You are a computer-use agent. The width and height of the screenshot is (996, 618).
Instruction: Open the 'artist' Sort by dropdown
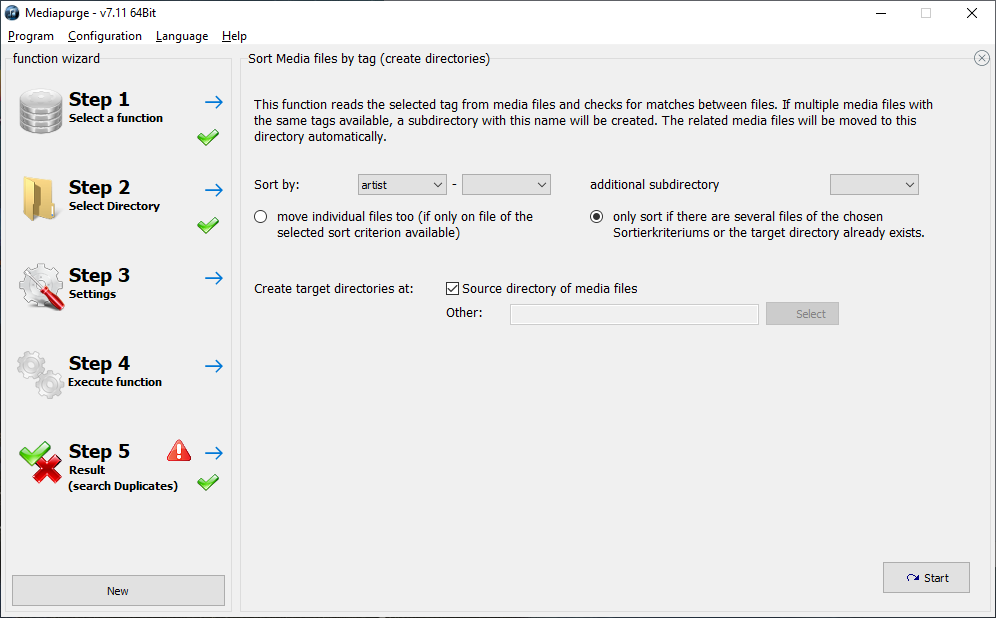[402, 185]
